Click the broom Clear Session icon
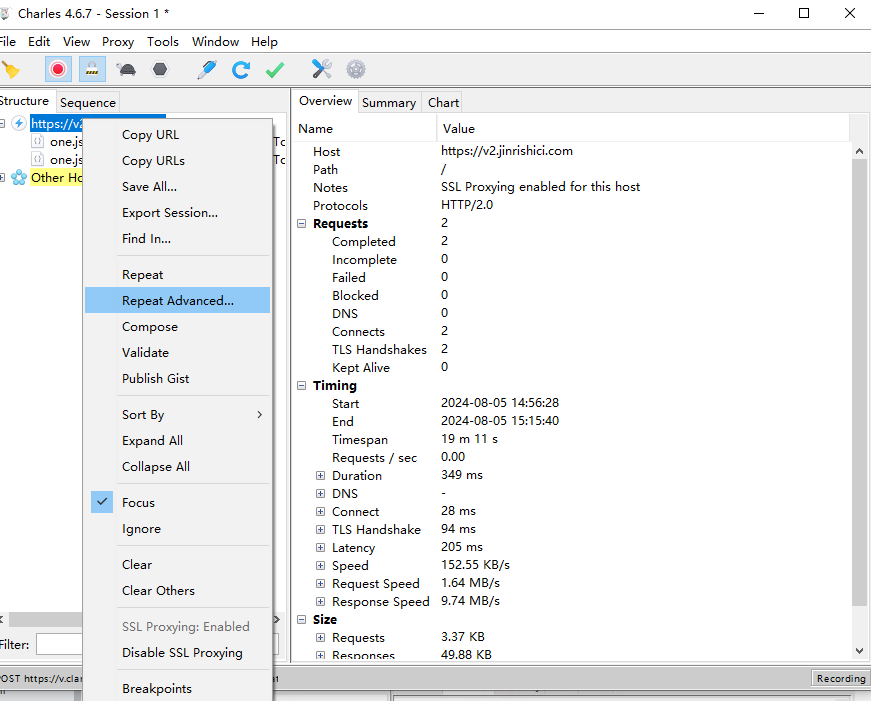The image size is (871, 701). coord(10,69)
